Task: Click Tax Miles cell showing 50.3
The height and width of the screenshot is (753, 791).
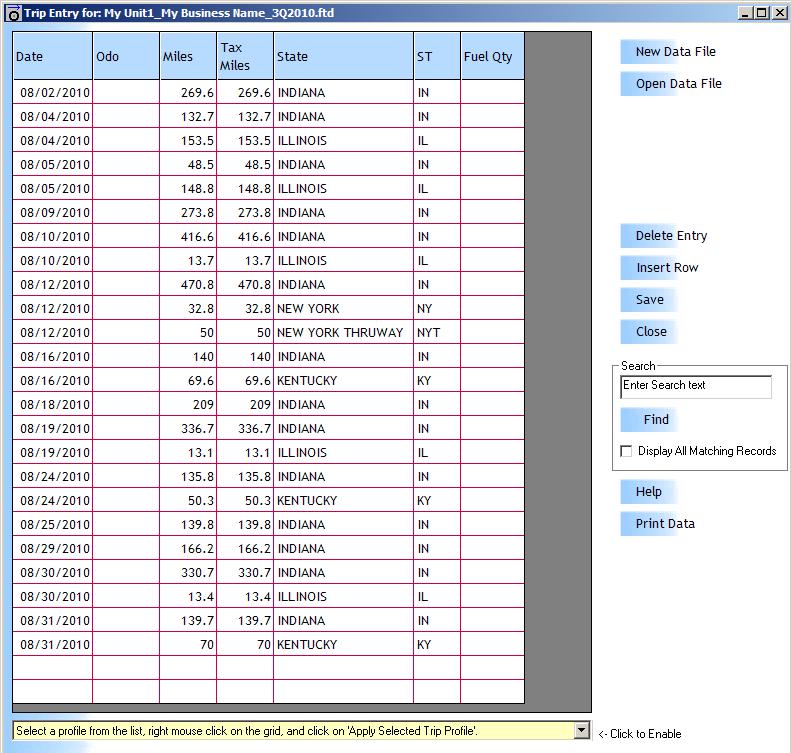Action: tap(245, 500)
